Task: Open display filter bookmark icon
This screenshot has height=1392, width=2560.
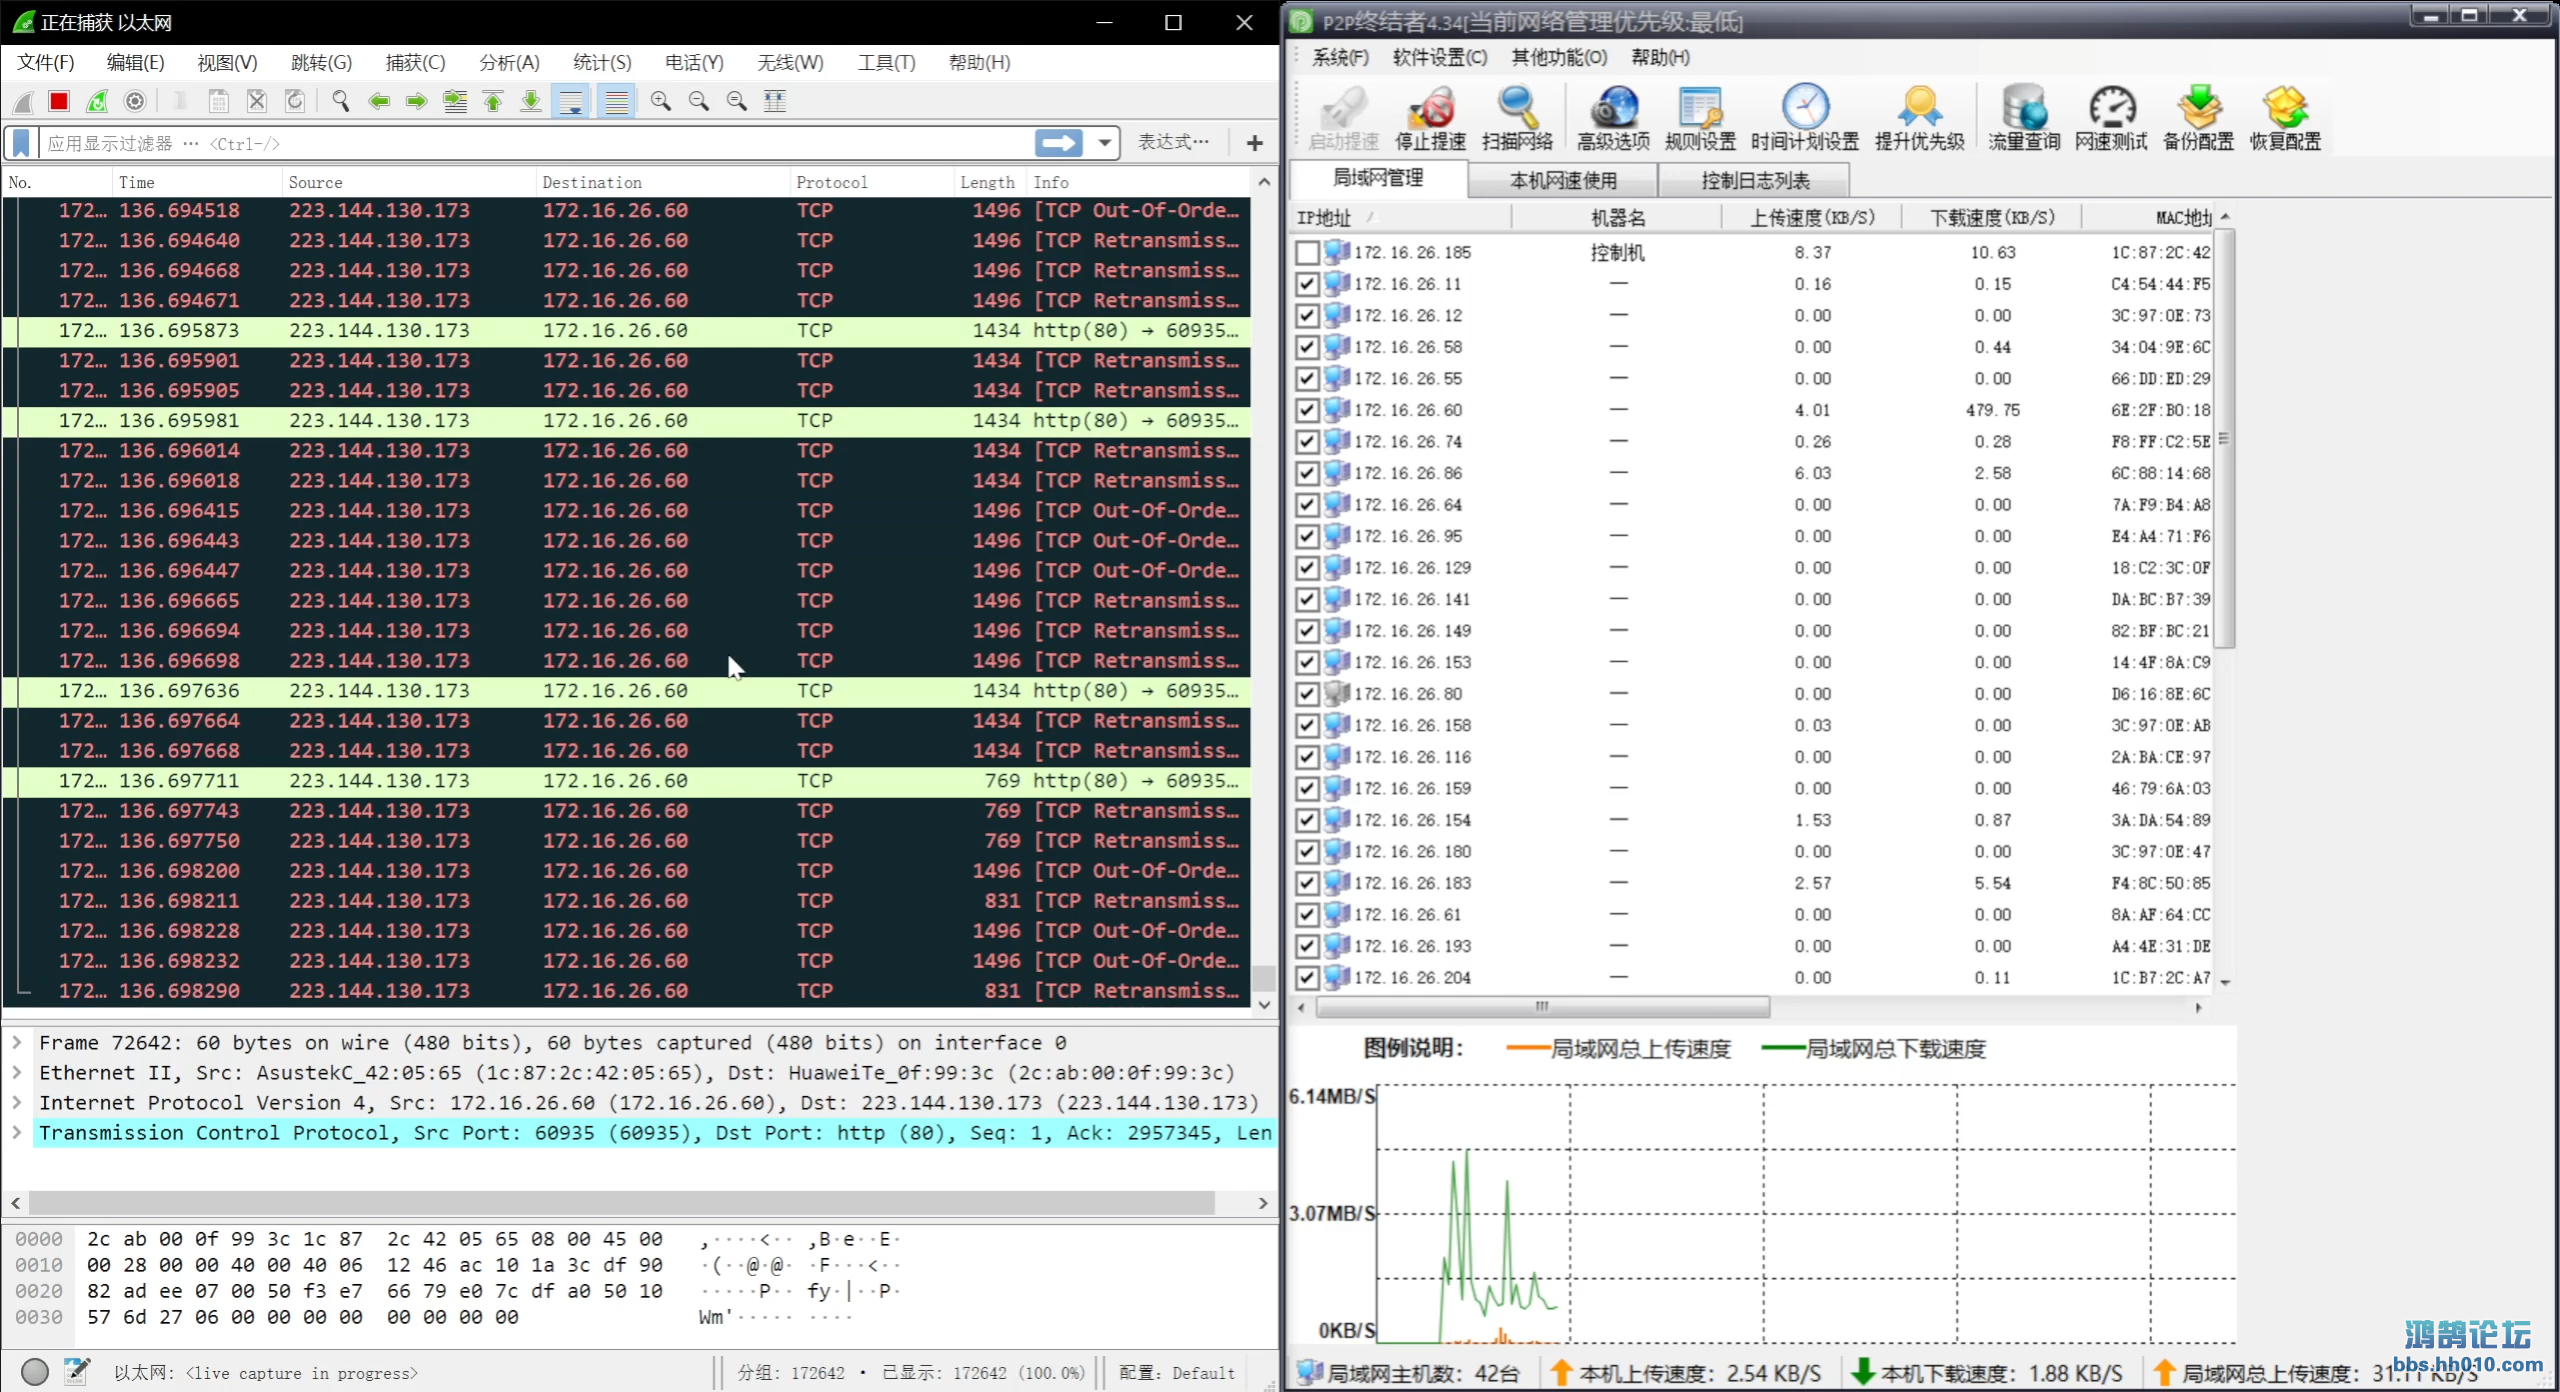Action: point(21,143)
